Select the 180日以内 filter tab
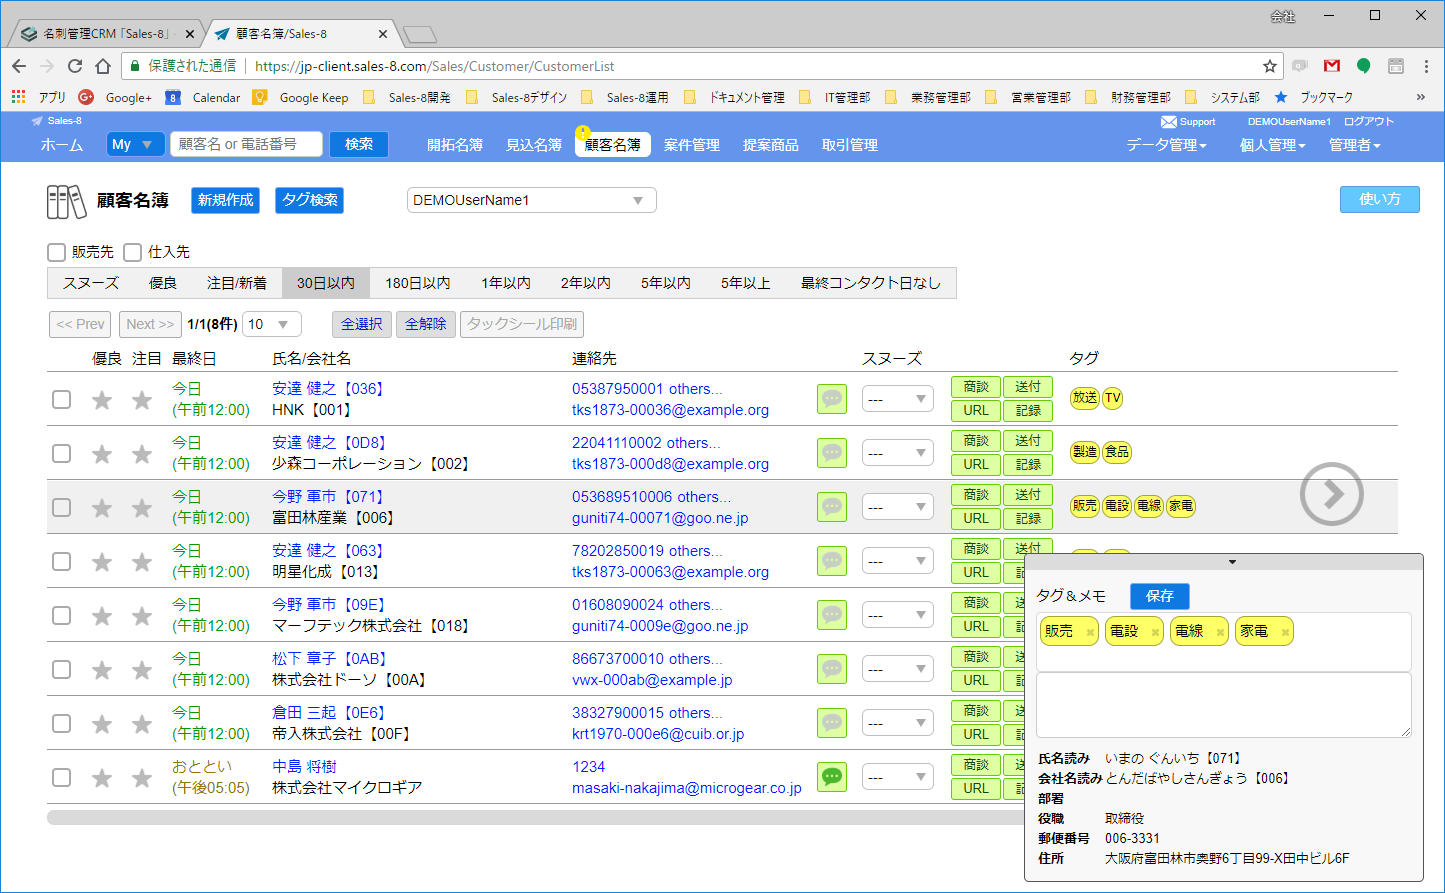This screenshot has height=893, width=1445. 418,283
